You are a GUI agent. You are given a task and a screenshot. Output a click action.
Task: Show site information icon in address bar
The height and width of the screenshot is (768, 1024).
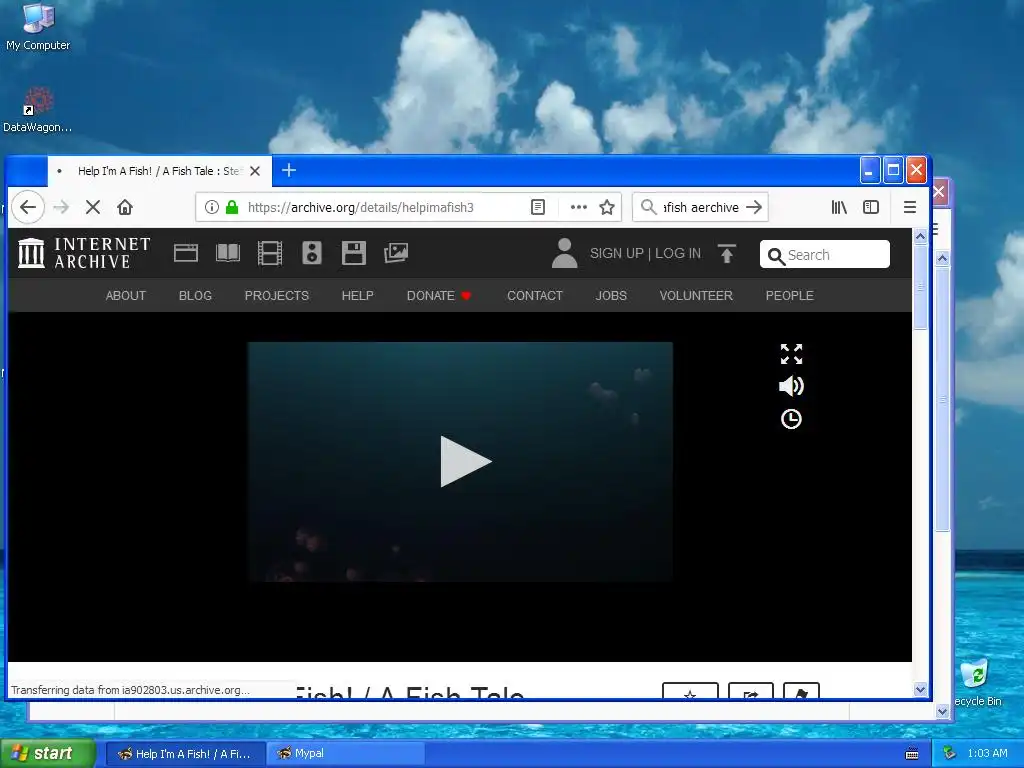coord(212,208)
